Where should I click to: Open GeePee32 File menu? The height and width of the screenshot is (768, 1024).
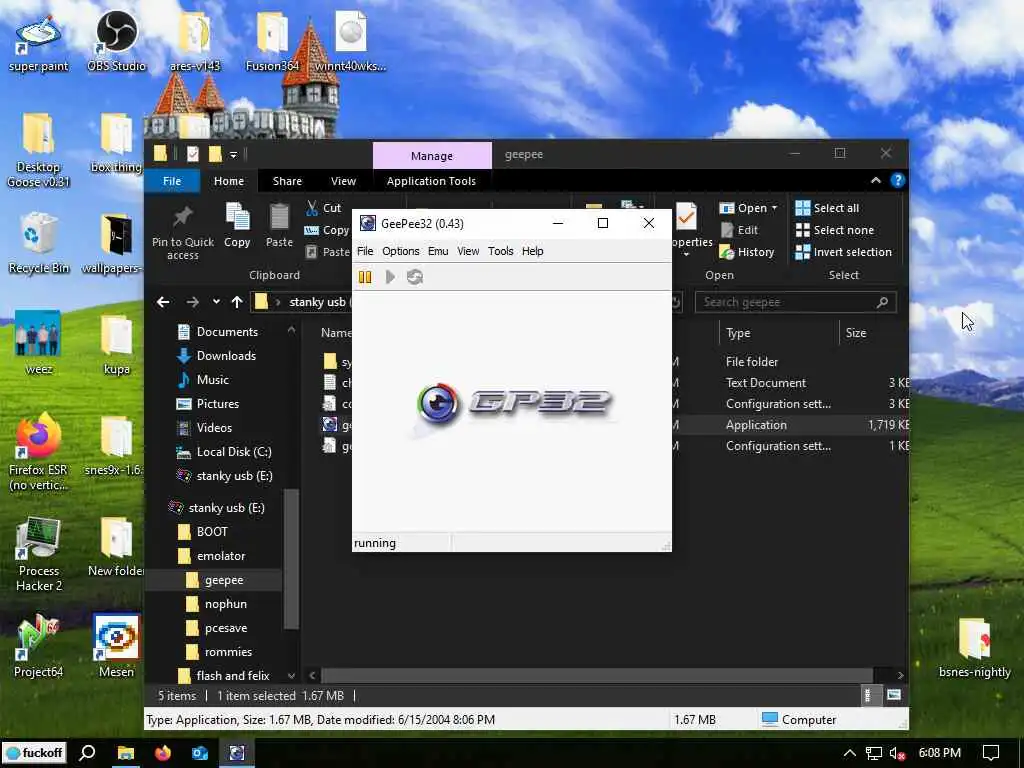click(365, 251)
